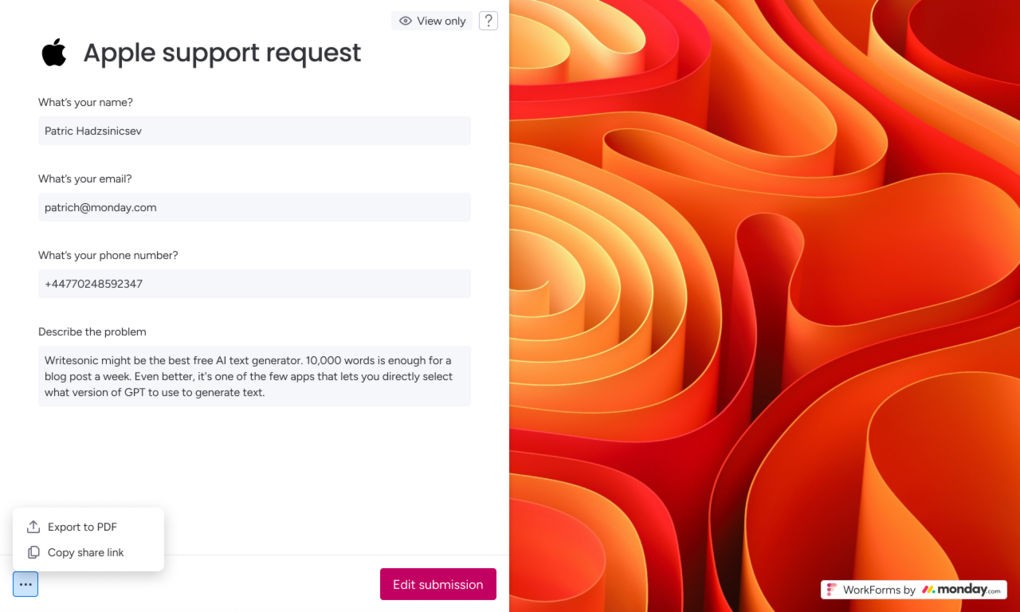Click the email field patrich@monday.com
Viewport: 1020px width, 612px height.
pyautogui.click(x=254, y=207)
